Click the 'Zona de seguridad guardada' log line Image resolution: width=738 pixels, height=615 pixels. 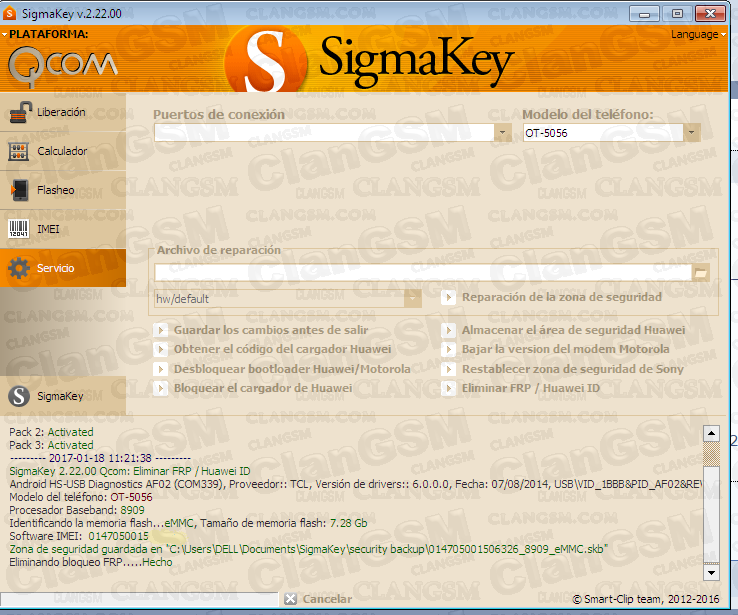tap(309, 549)
